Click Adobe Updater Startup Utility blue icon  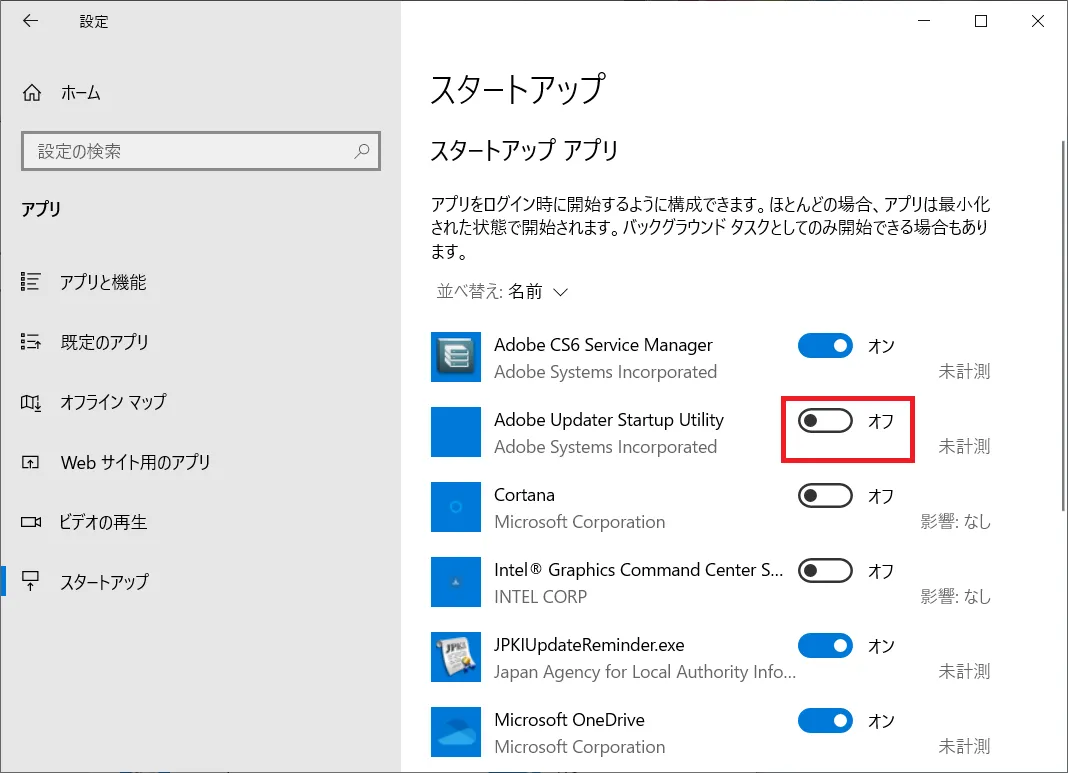[x=456, y=432]
